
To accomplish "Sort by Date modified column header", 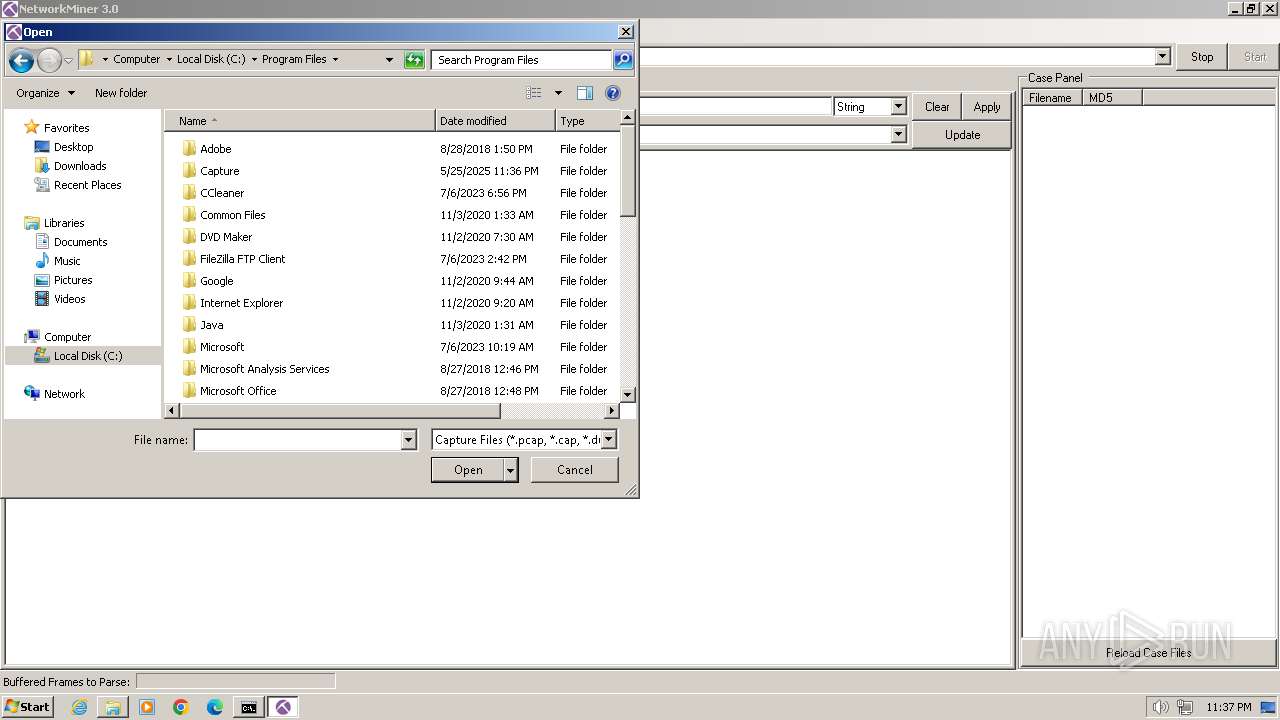I will click(495, 121).
